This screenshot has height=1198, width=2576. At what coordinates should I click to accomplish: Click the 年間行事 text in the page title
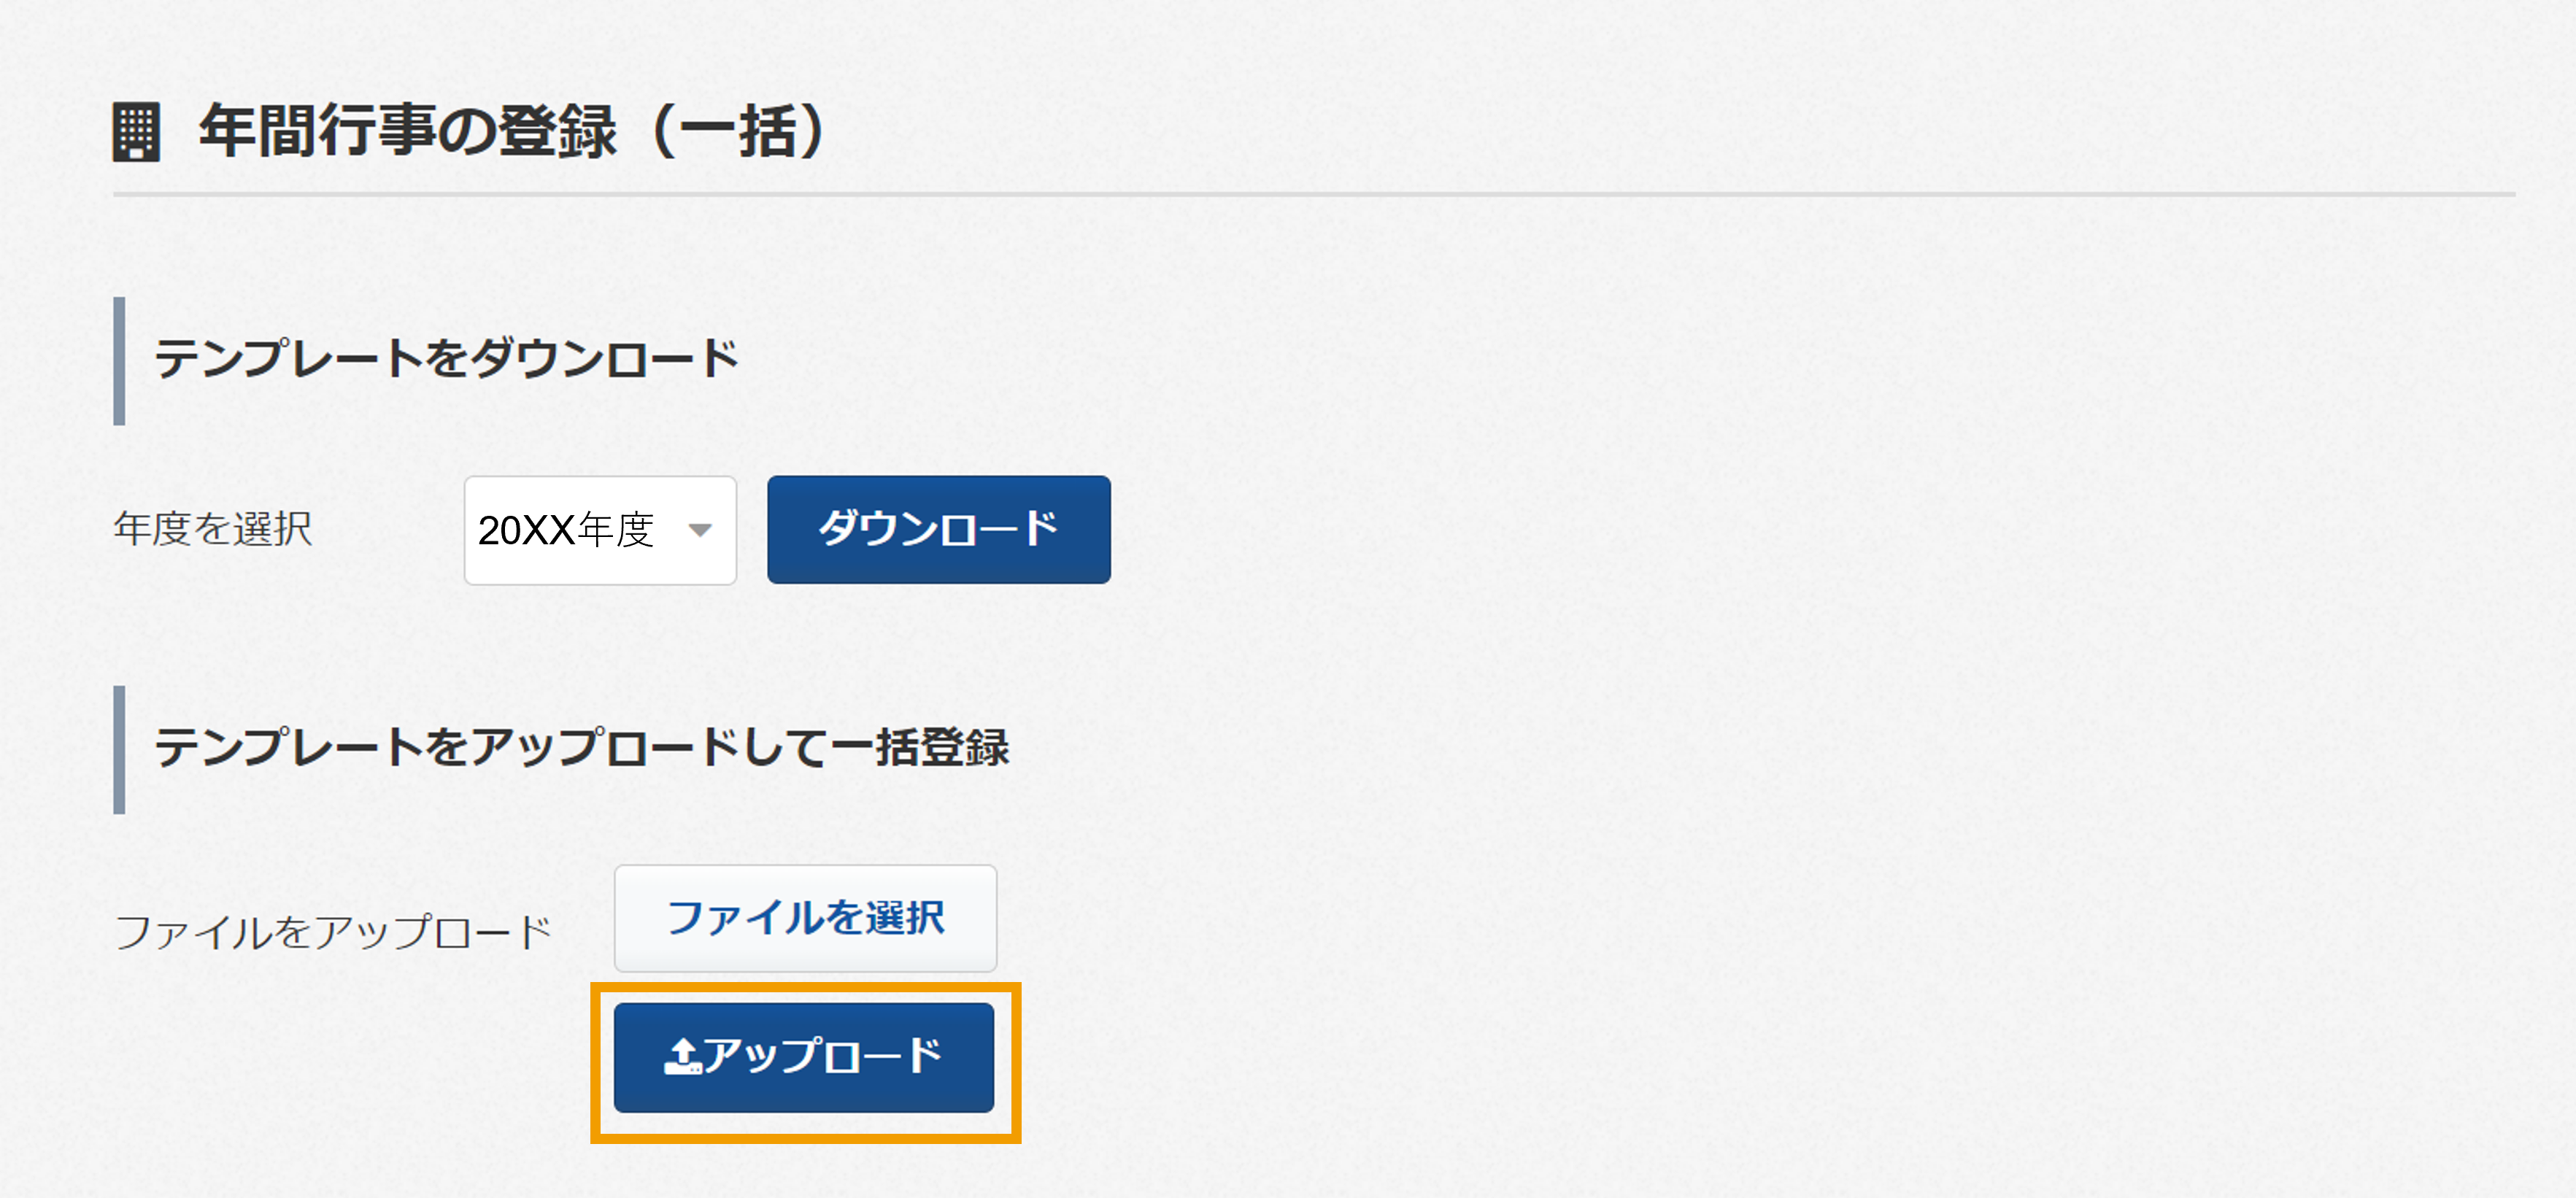pyautogui.click(x=318, y=131)
